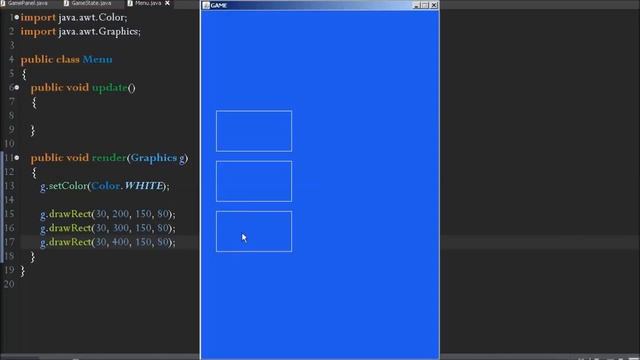
Task: Click the closing brace on line 9
Action: (33, 130)
